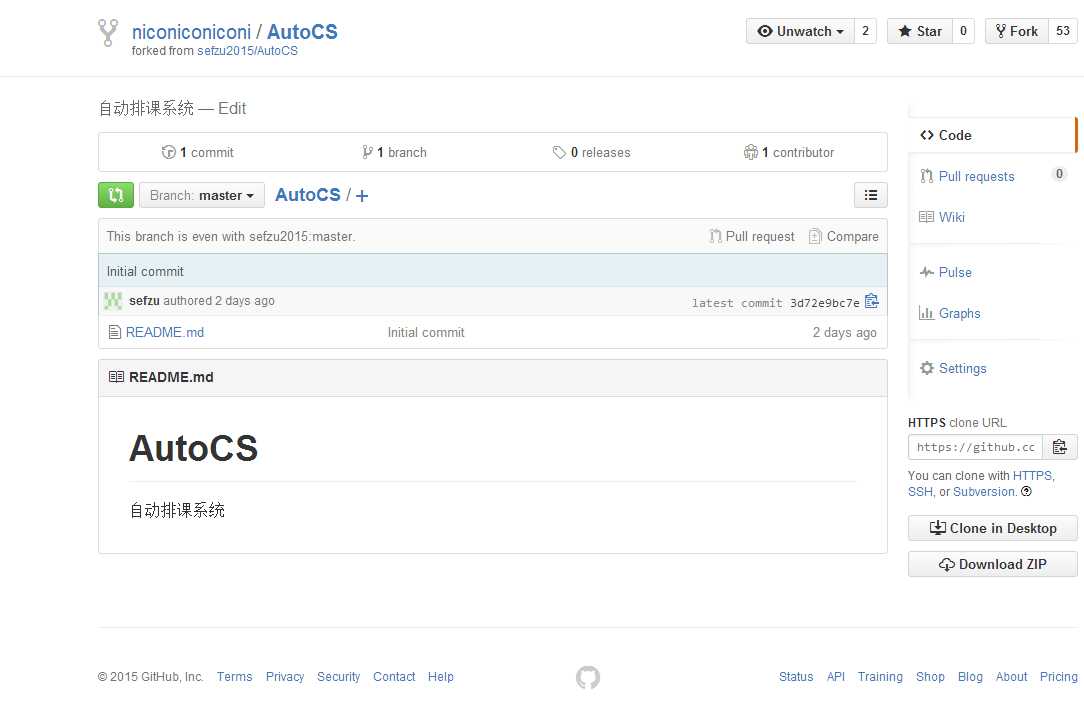Viewport: 1084px width, 715px height.
Task: Open the sefzu author link
Action: [144, 301]
